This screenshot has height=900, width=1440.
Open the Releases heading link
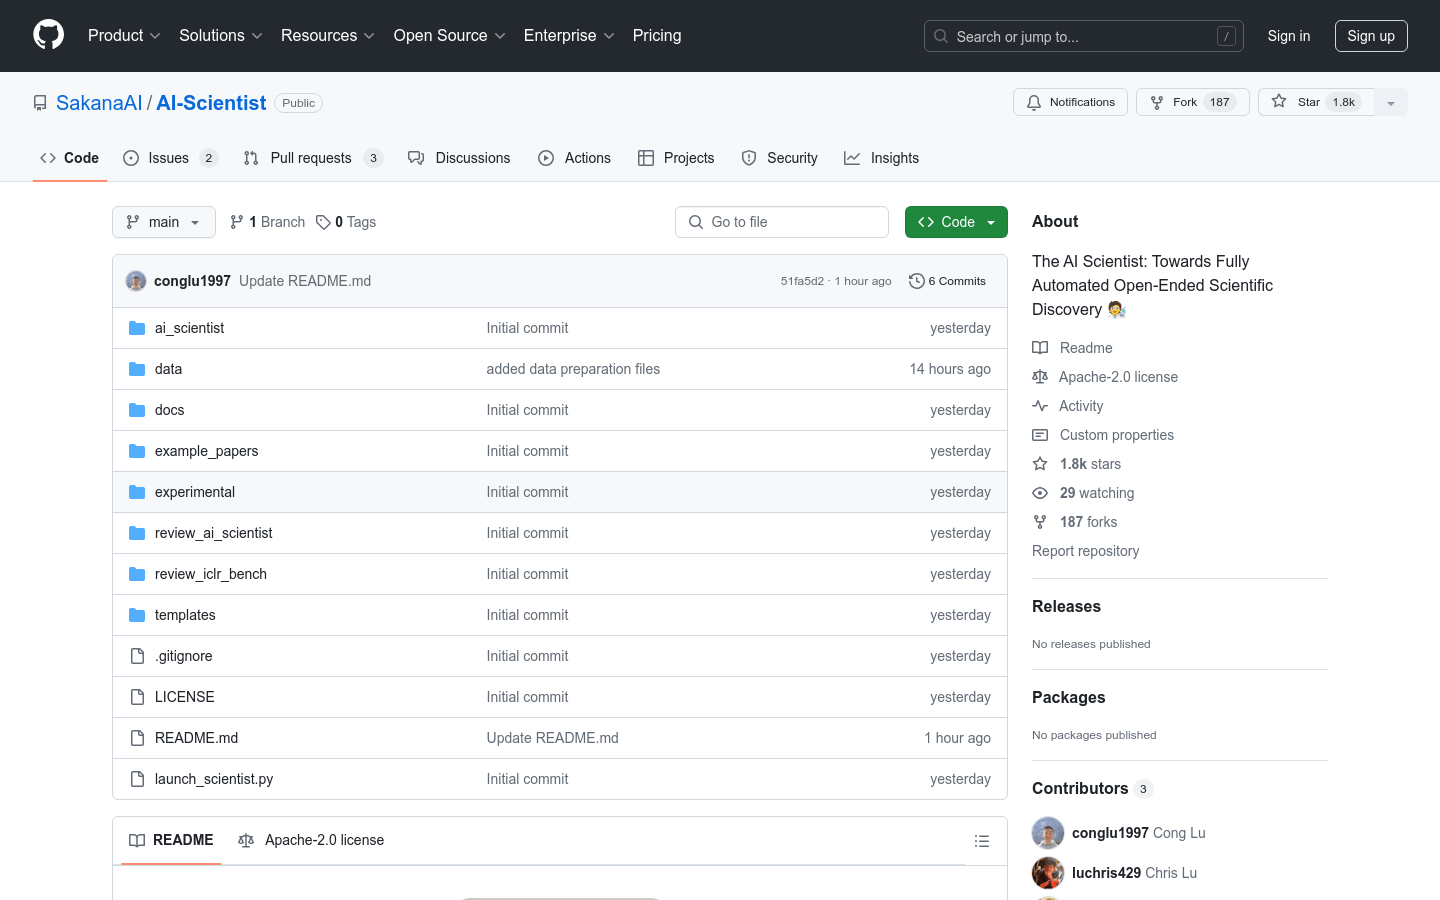tap(1066, 606)
